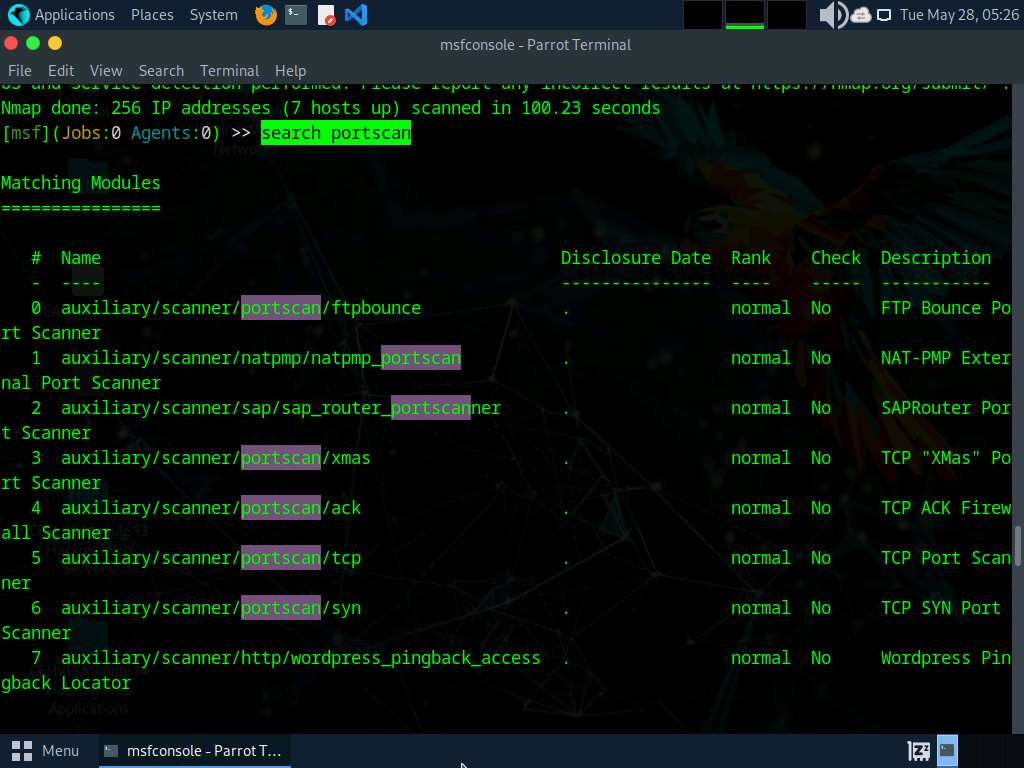Click the red document launcher icon
This screenshot has height=768, width=1024.
click(x=326, y=15)
